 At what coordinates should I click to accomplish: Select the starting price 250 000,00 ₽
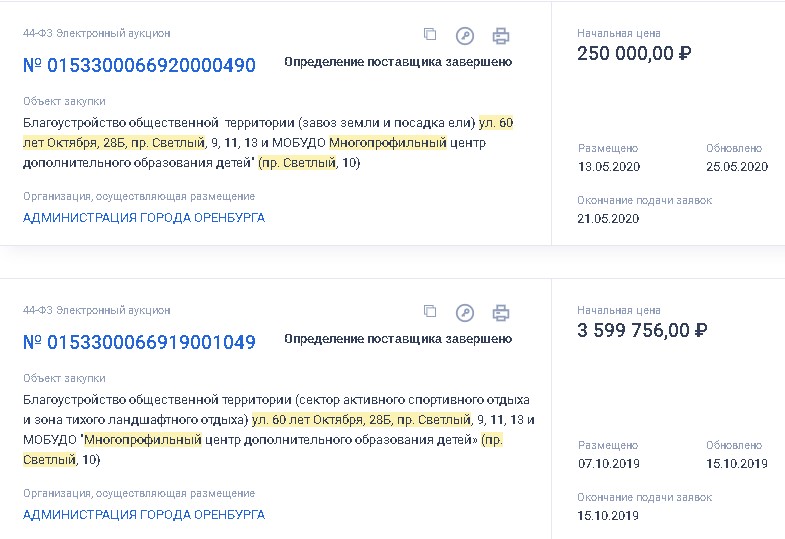[x=635, y=54]
